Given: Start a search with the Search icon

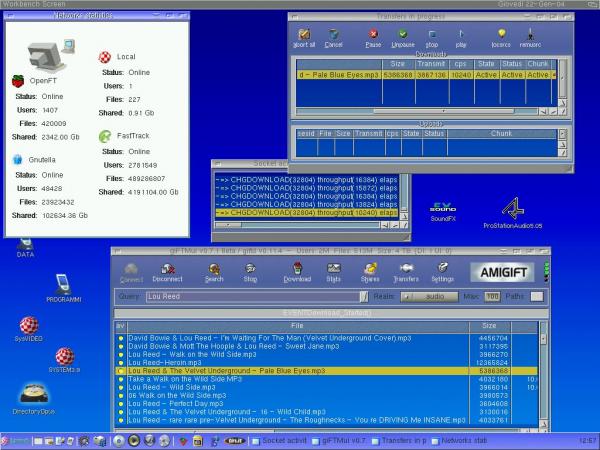Looking at the screenshot, I should pyautogui.click(x=214, y=273).
